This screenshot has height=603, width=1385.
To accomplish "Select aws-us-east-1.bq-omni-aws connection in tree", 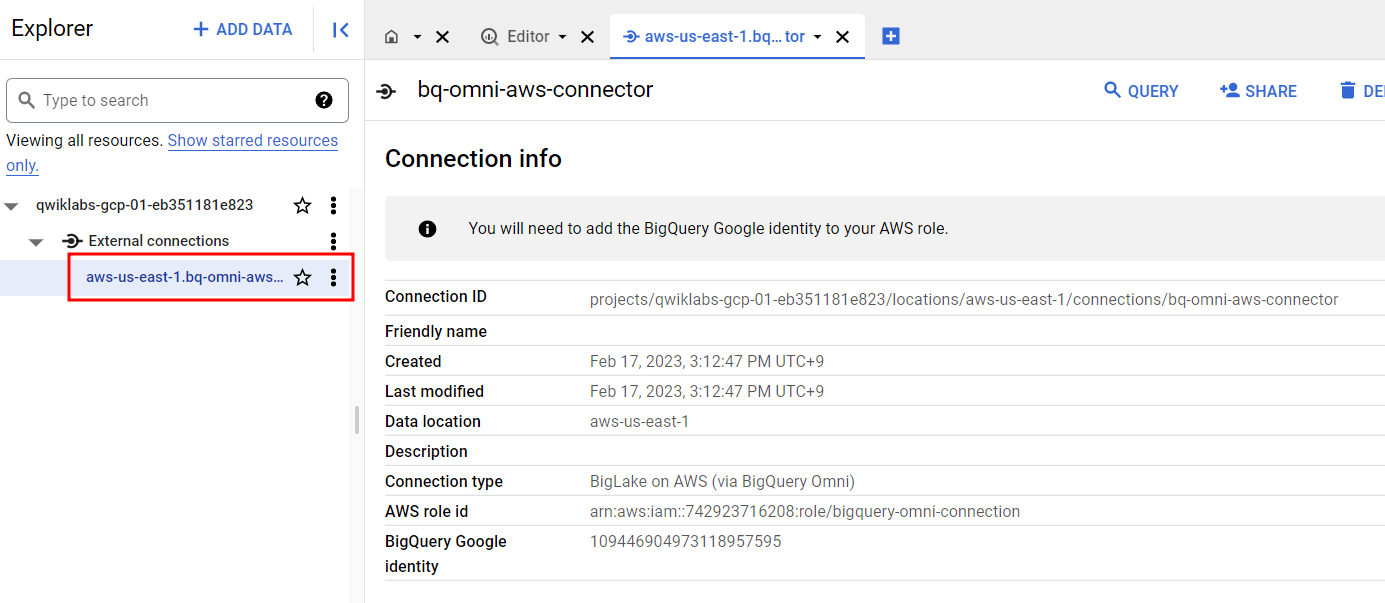I will tap(185, 277).
